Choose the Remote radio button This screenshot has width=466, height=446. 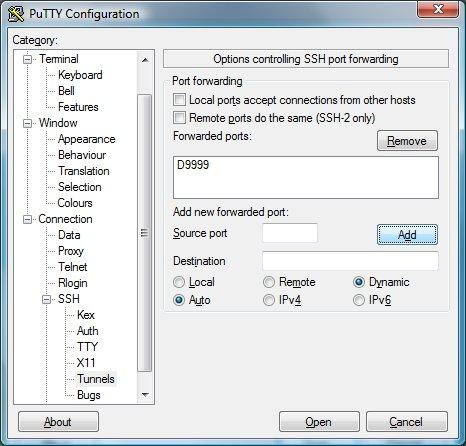[269, 282]
